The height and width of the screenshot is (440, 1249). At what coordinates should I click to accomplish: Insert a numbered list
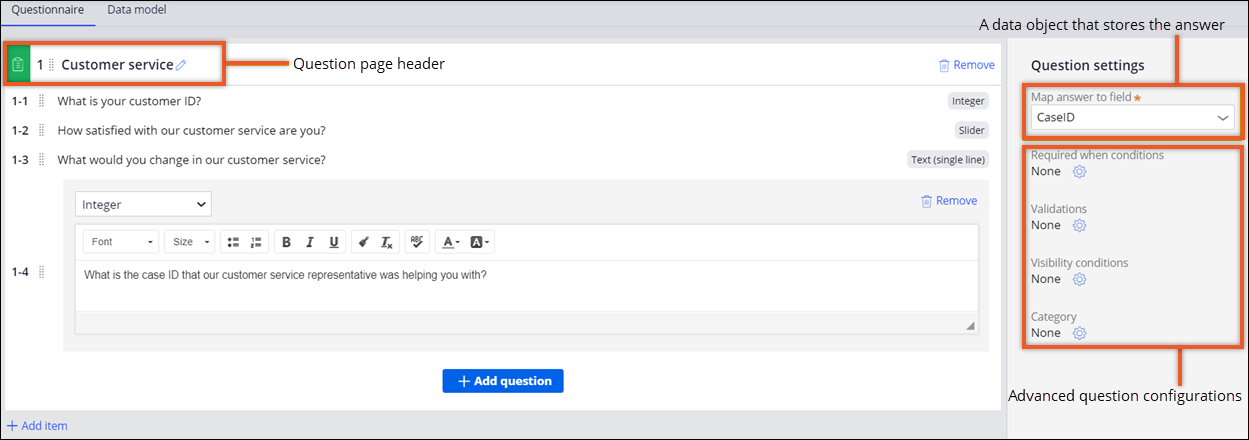coord(256,242)
